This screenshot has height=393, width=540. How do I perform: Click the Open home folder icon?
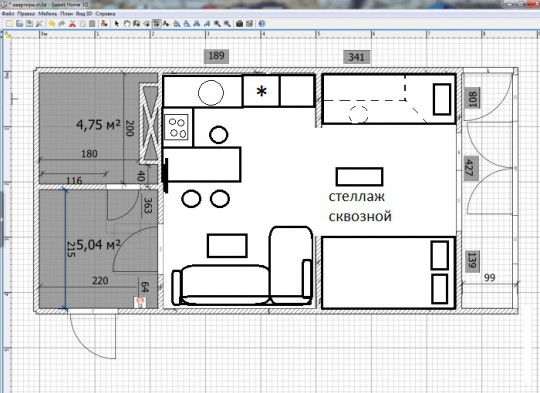click(x=20, y=23)
